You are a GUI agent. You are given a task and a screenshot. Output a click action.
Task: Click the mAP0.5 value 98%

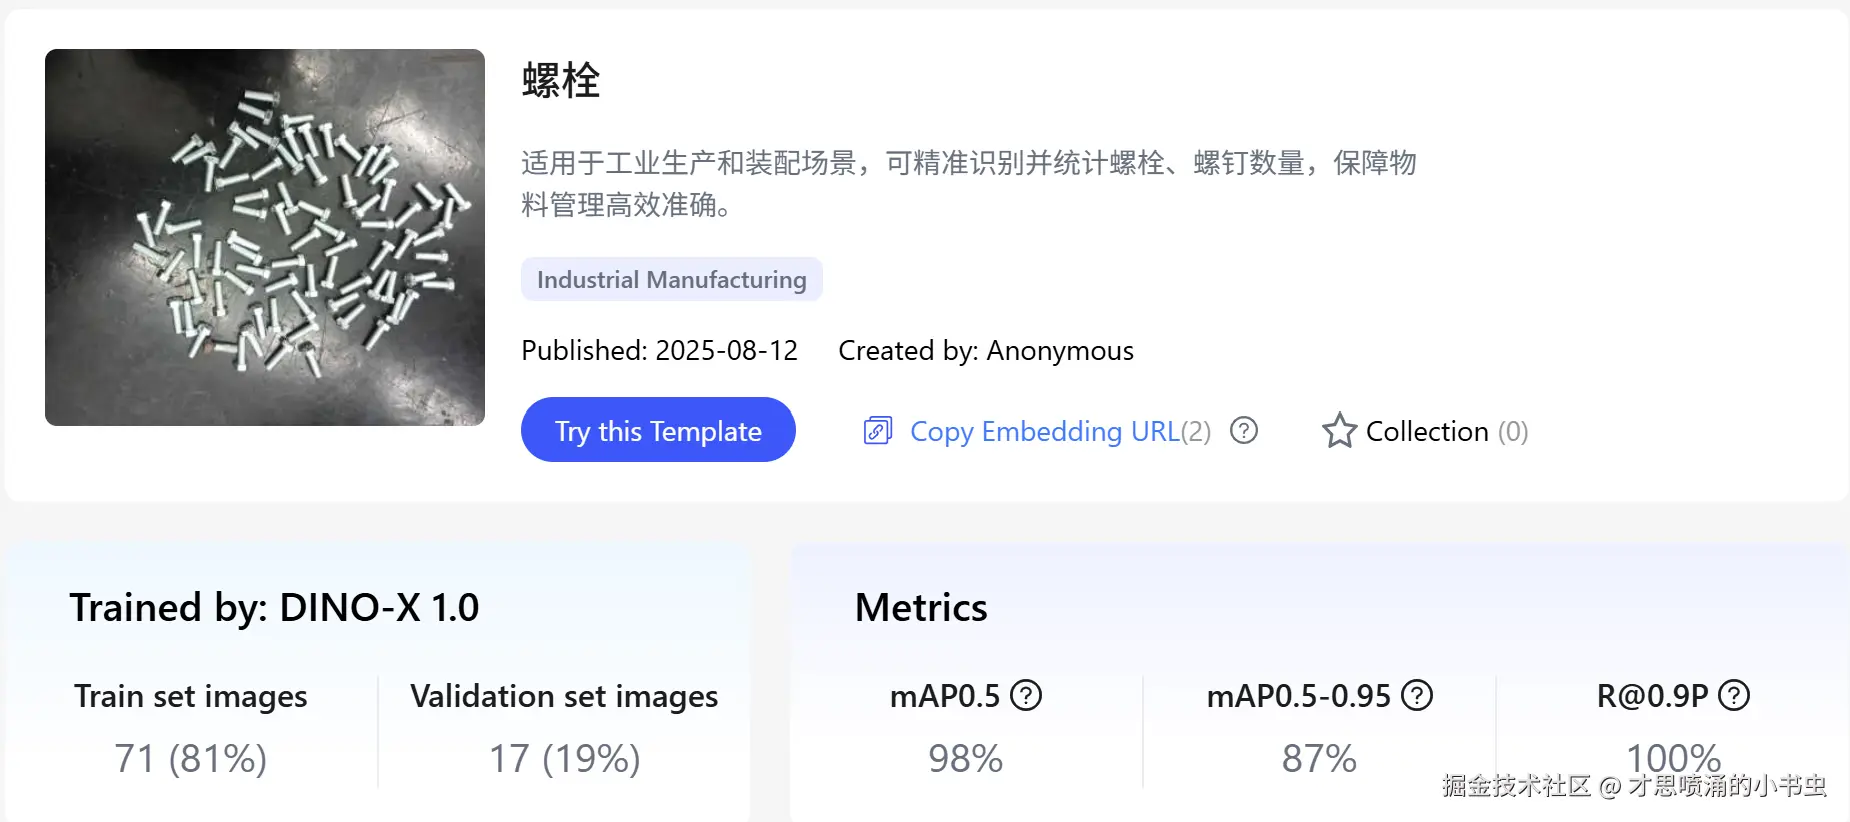point(965,758)
